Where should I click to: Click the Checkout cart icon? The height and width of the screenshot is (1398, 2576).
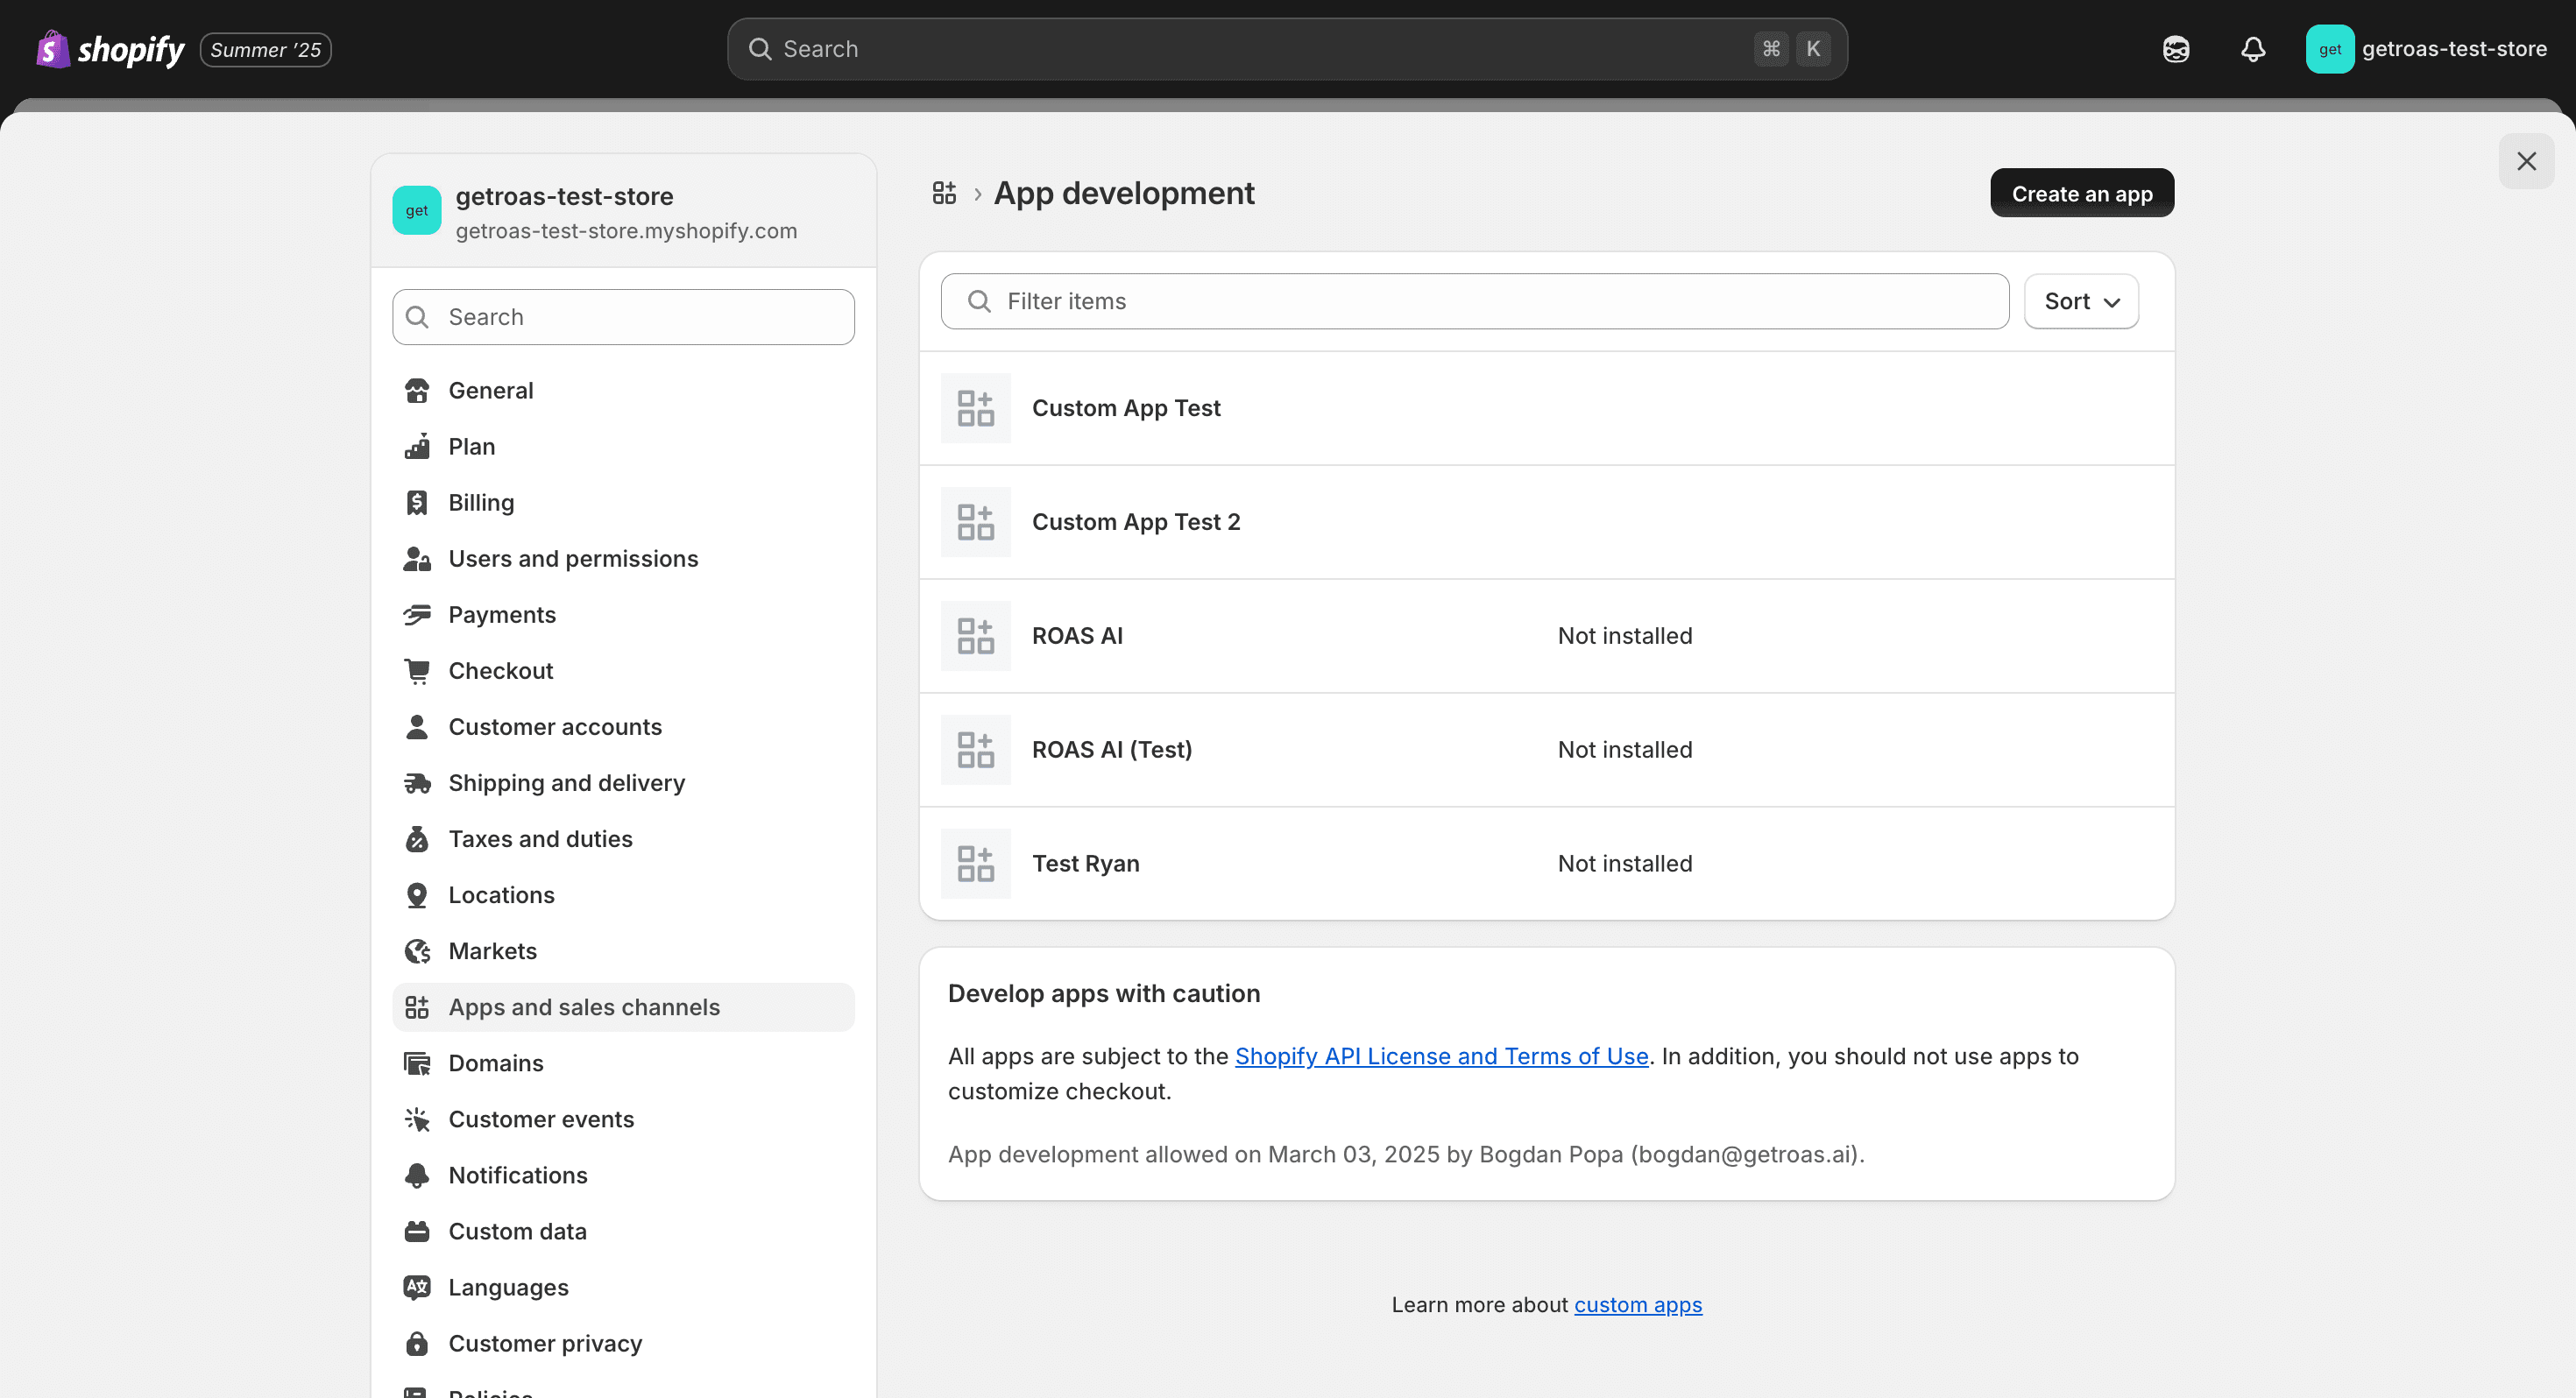pos(417,671)
